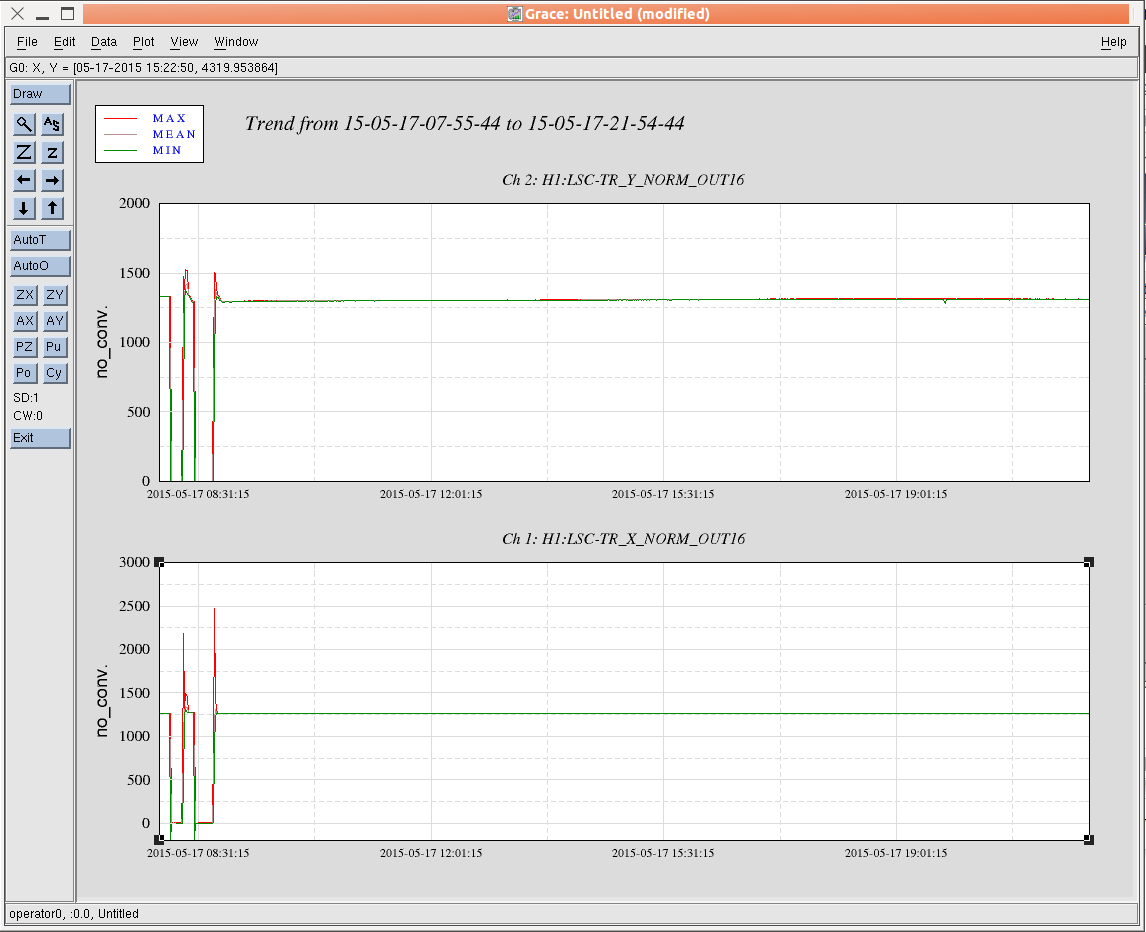
Task: Click the AutoT autotick button
Action: coord(40,240)
